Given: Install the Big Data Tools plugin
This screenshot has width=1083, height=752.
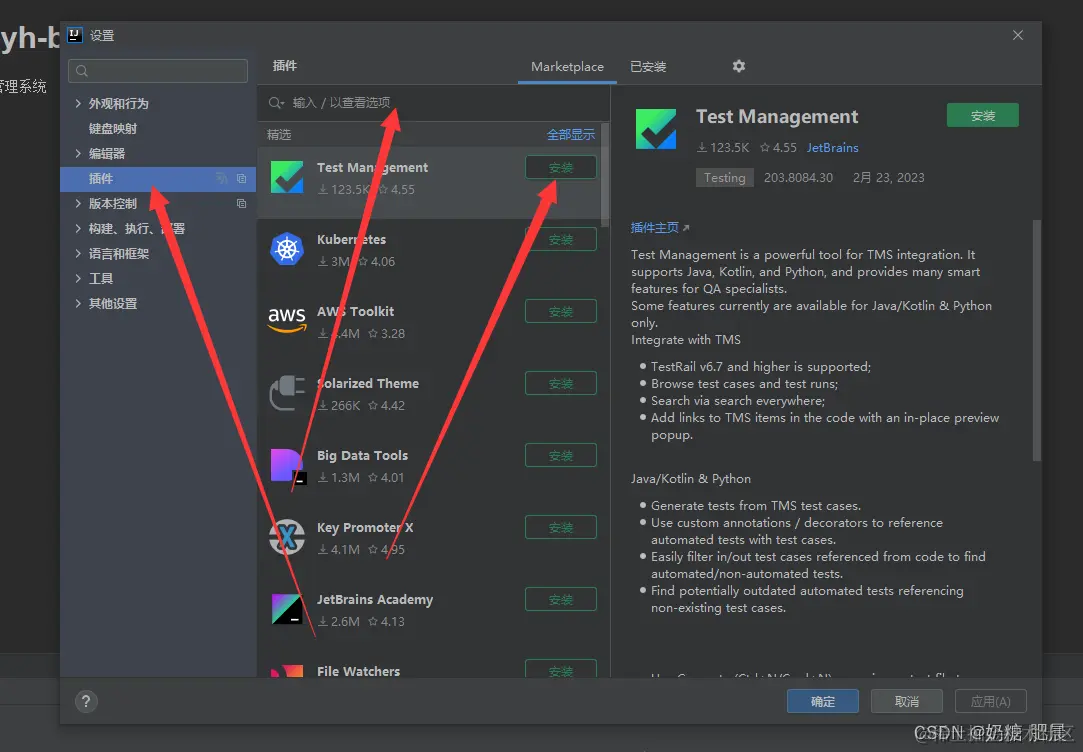Looking at the screenshot, I should click(x=561, y=456).
